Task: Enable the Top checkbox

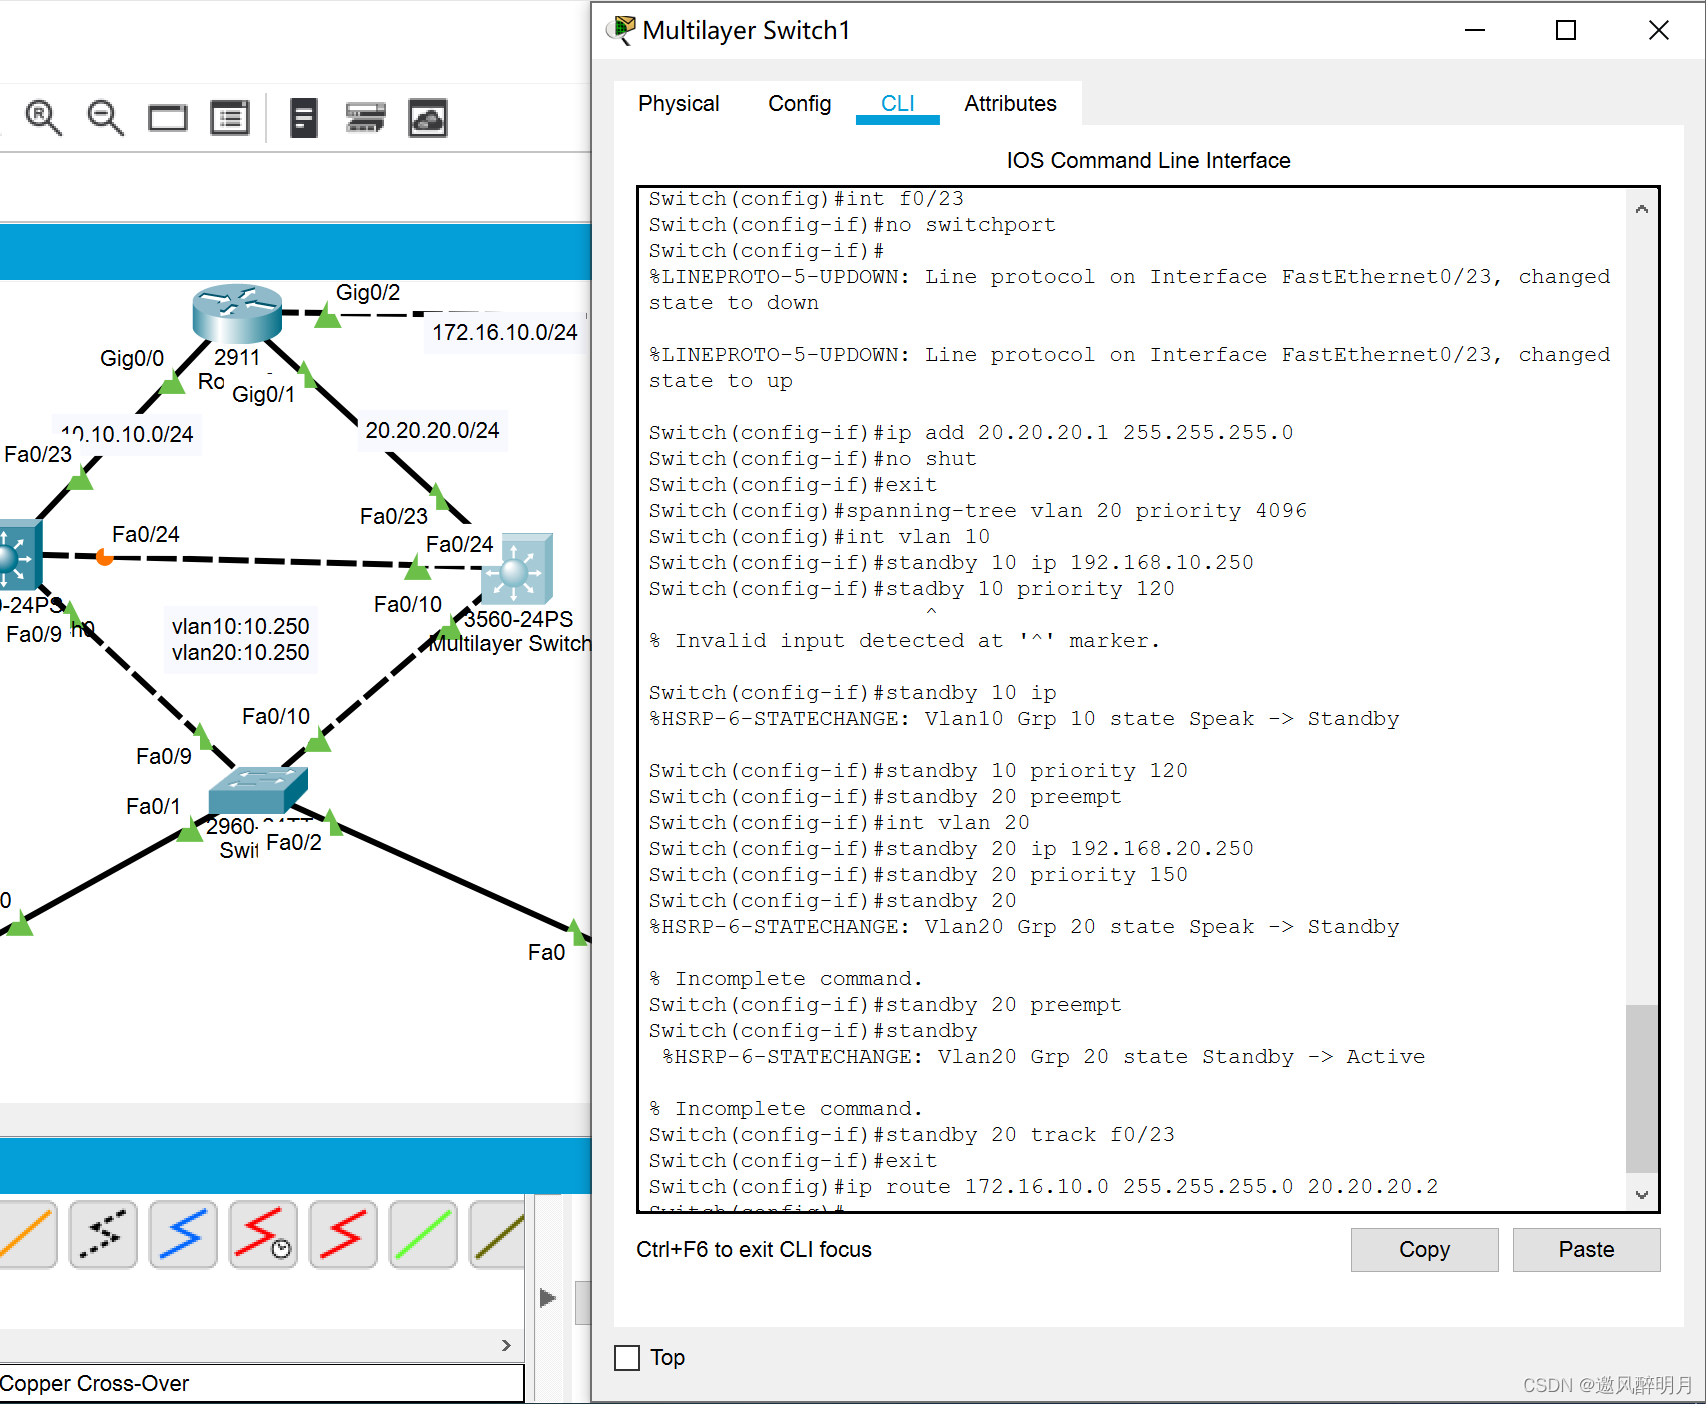Action: (x=627, y=1358)
